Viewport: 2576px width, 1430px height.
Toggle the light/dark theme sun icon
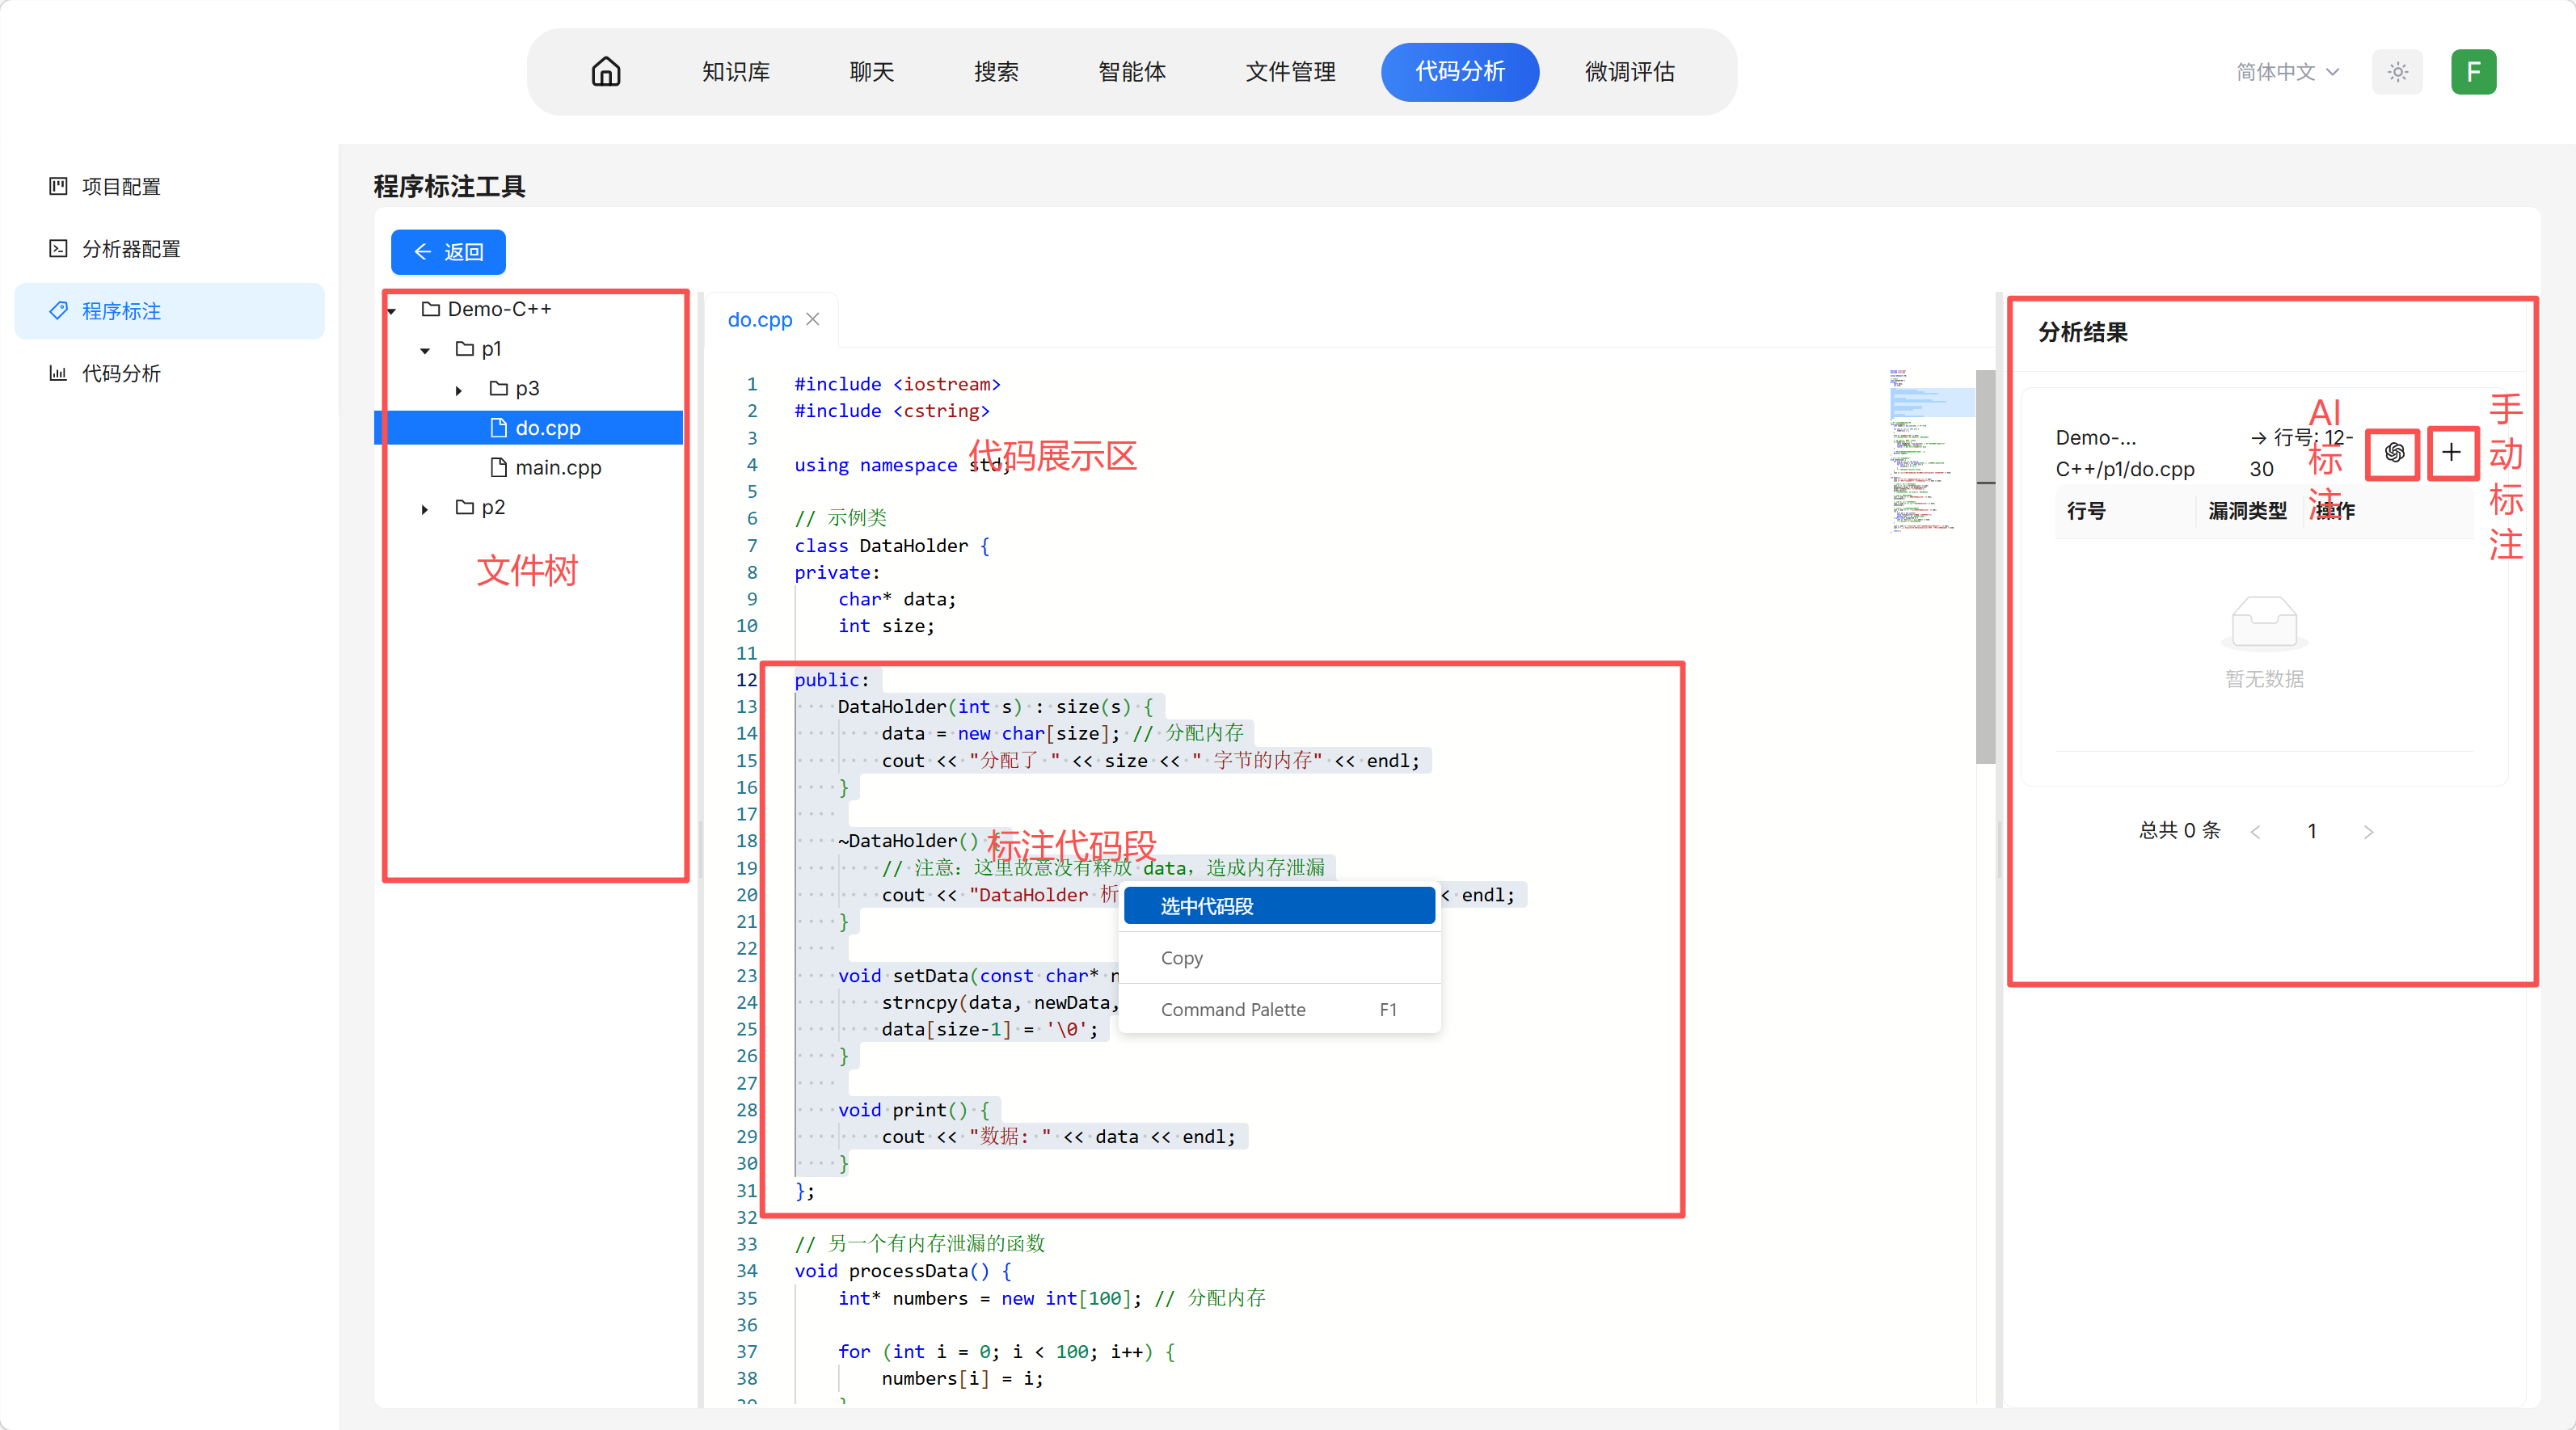[2397, 72]
